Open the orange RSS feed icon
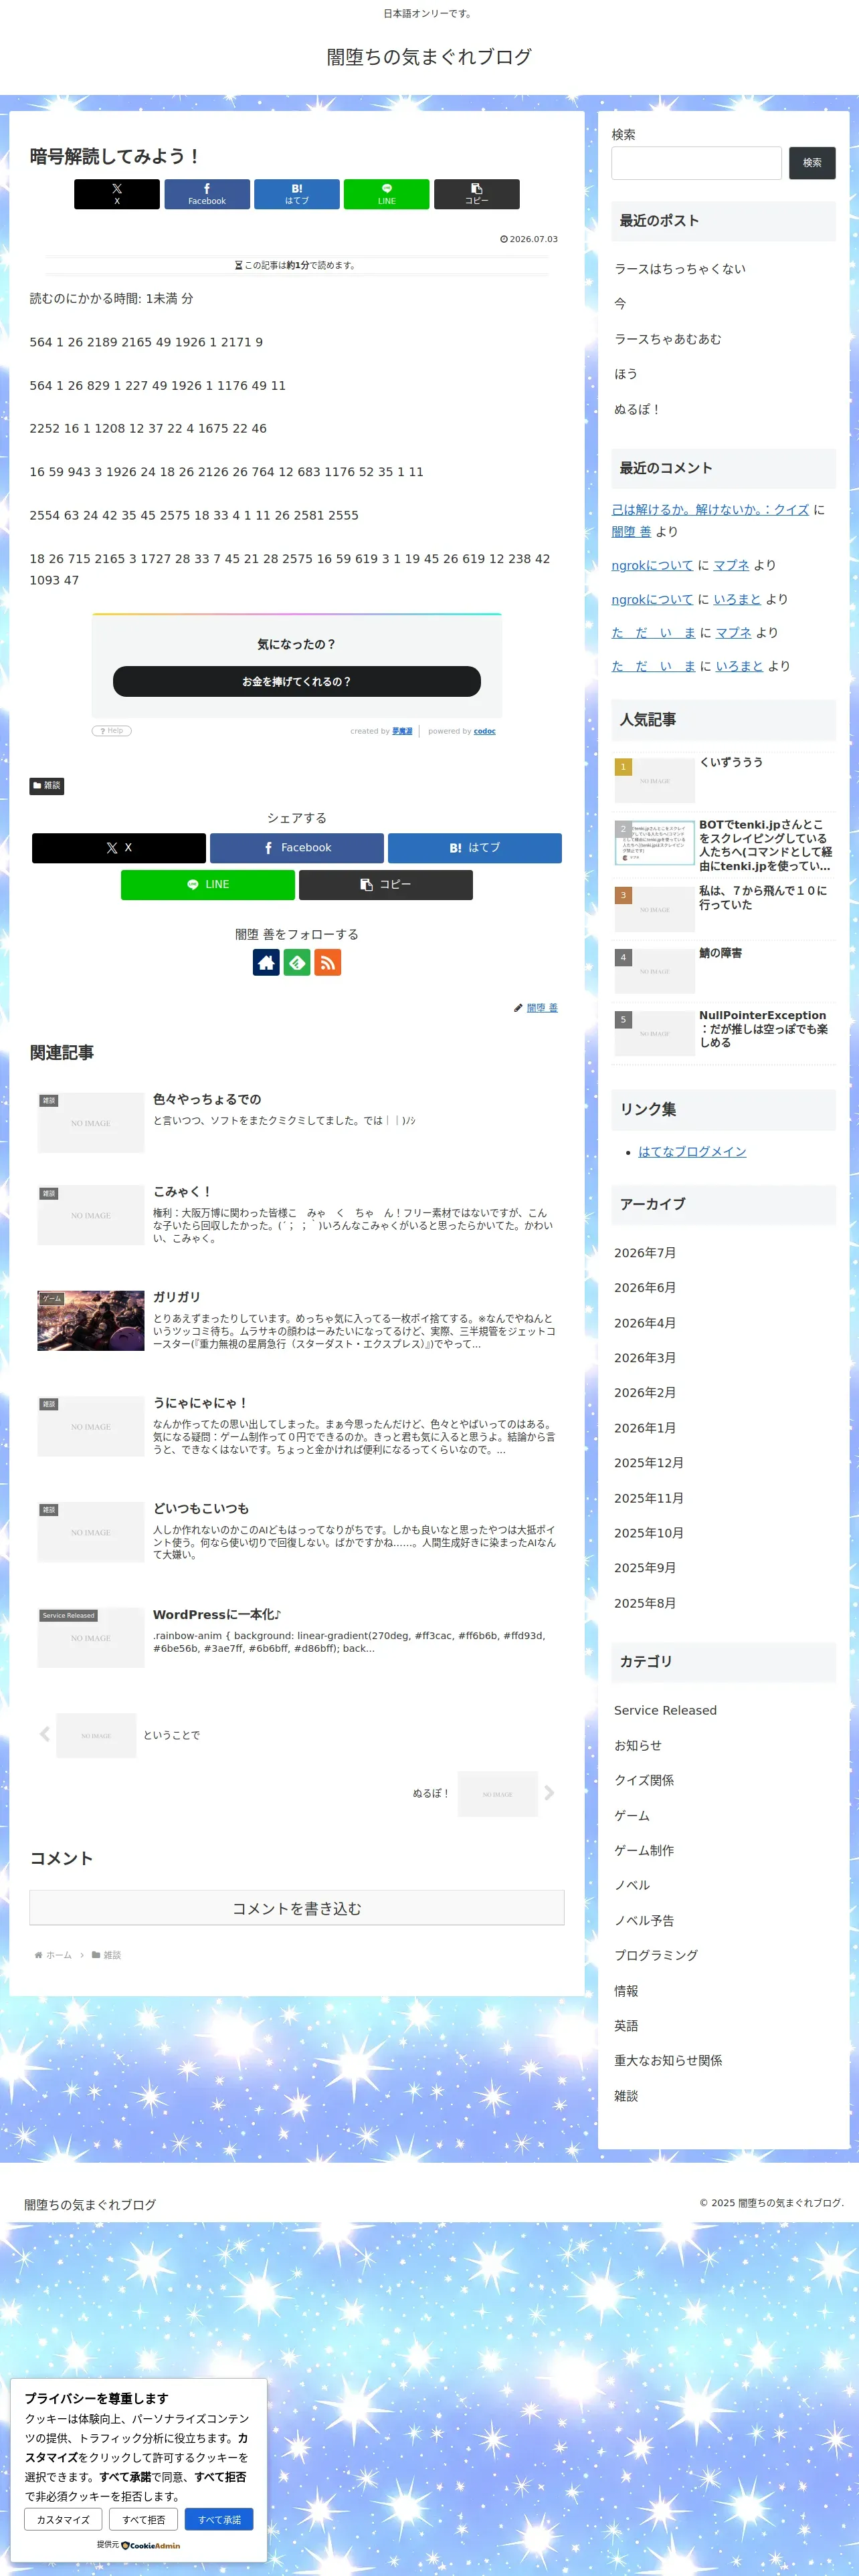Image resolution: width=859 pixels, height=2576 pixels. coord(328,962)
